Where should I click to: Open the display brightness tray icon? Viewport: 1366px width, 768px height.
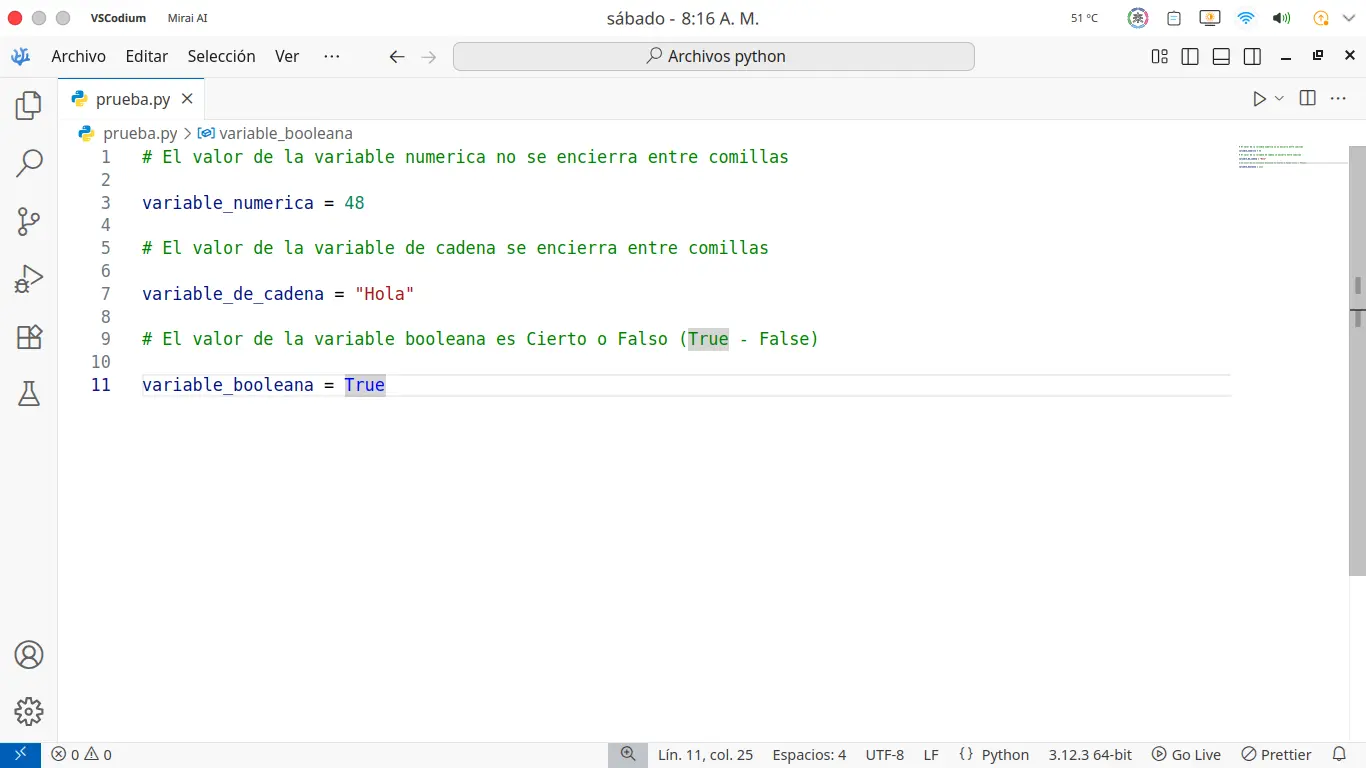tap(1210, 18)
